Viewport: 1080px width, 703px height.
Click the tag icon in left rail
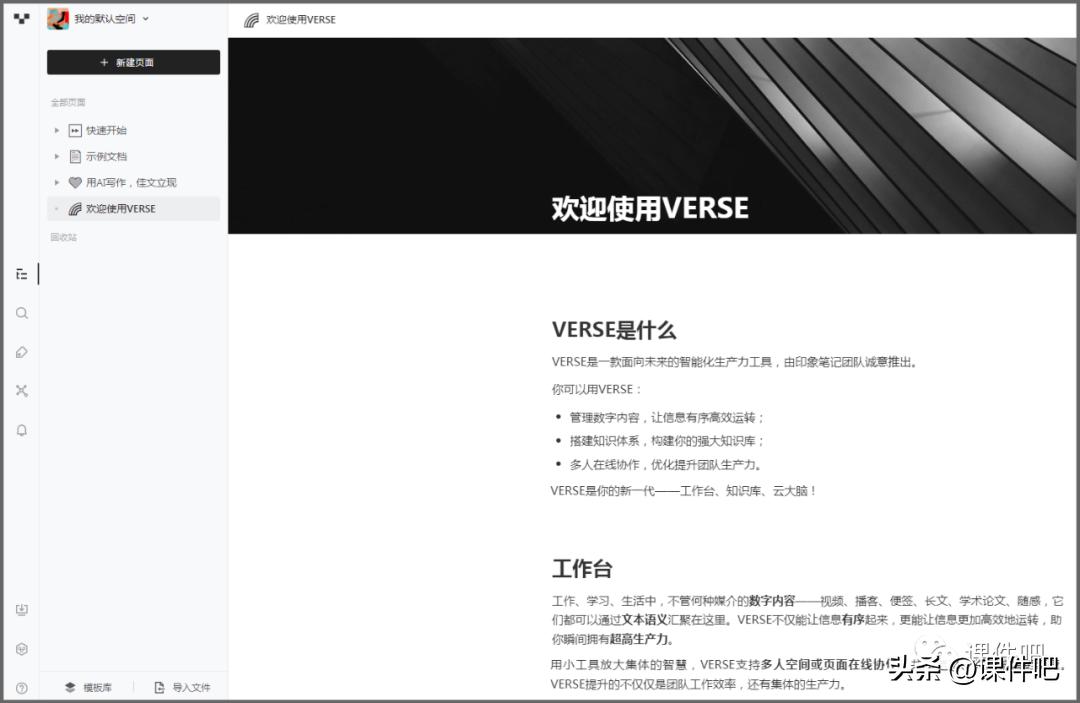pyautogui.click(x=22, y=352)
